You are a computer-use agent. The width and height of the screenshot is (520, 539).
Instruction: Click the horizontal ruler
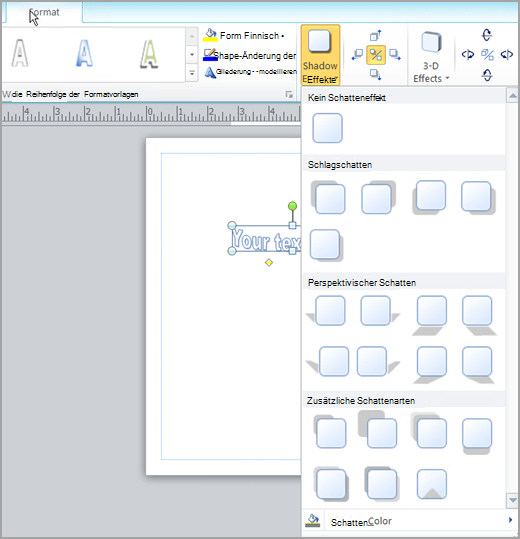[151, 113]
